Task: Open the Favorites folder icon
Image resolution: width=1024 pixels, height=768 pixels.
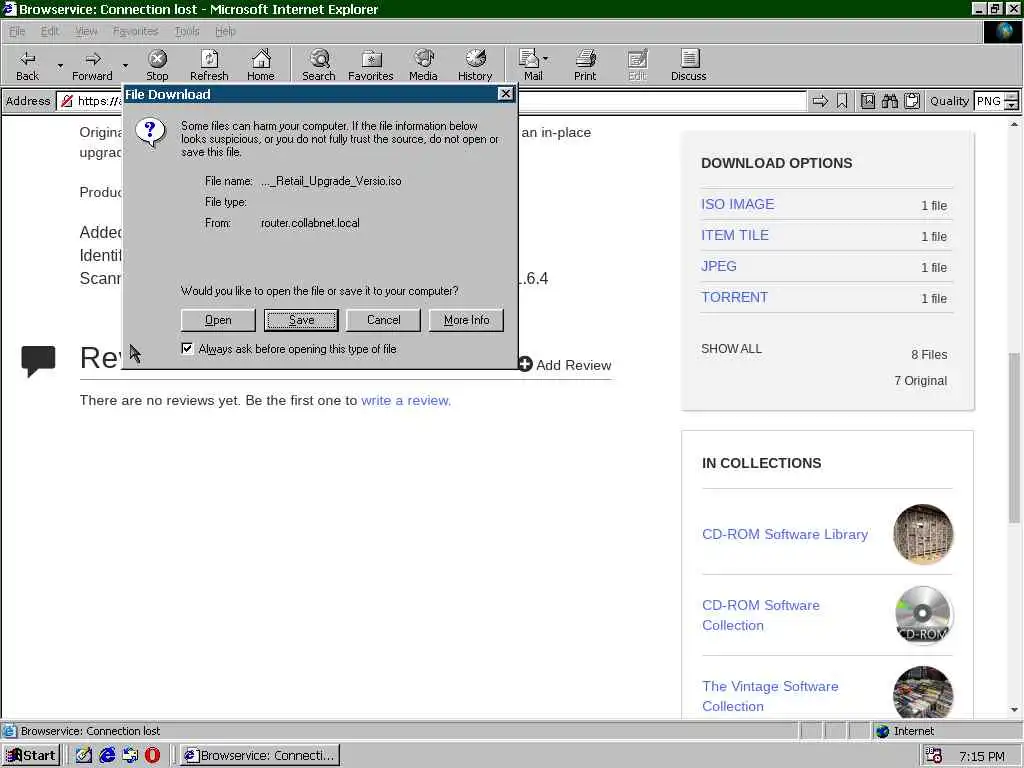Action: tap(370, 65)
